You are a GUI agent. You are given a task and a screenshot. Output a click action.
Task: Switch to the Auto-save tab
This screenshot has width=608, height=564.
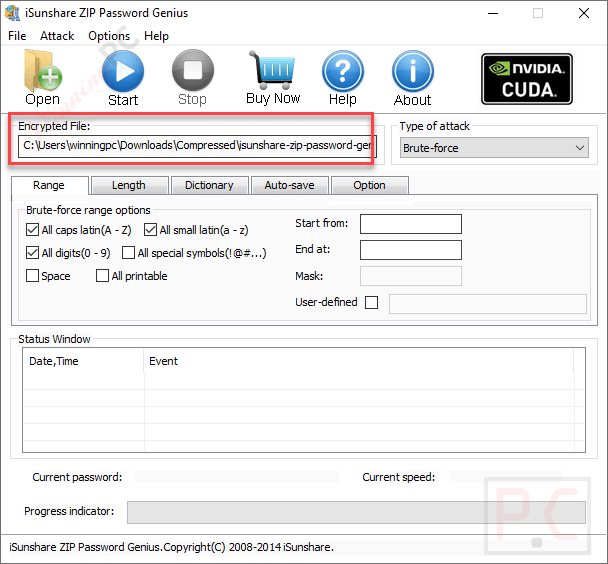(290, 185)
